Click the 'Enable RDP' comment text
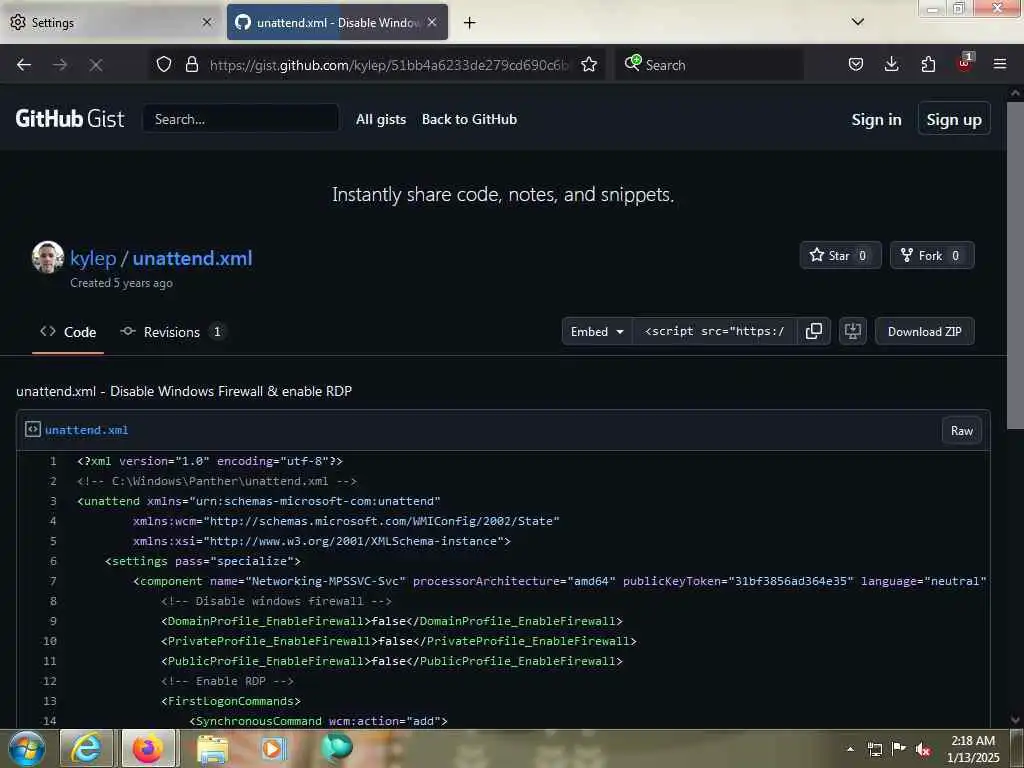 tap(227, 681)
